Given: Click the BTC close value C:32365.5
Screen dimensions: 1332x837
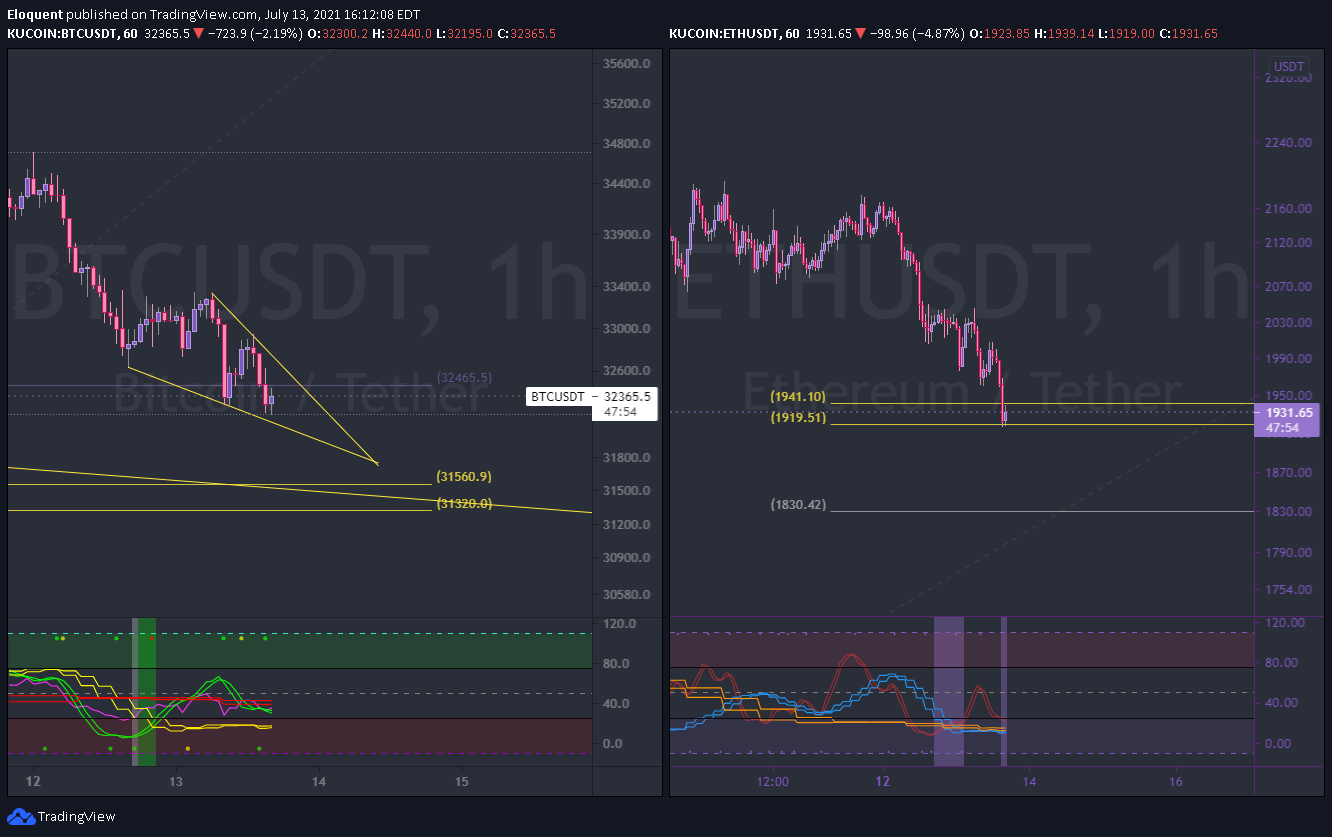Looking at the screenshot, I should point(526,33).
